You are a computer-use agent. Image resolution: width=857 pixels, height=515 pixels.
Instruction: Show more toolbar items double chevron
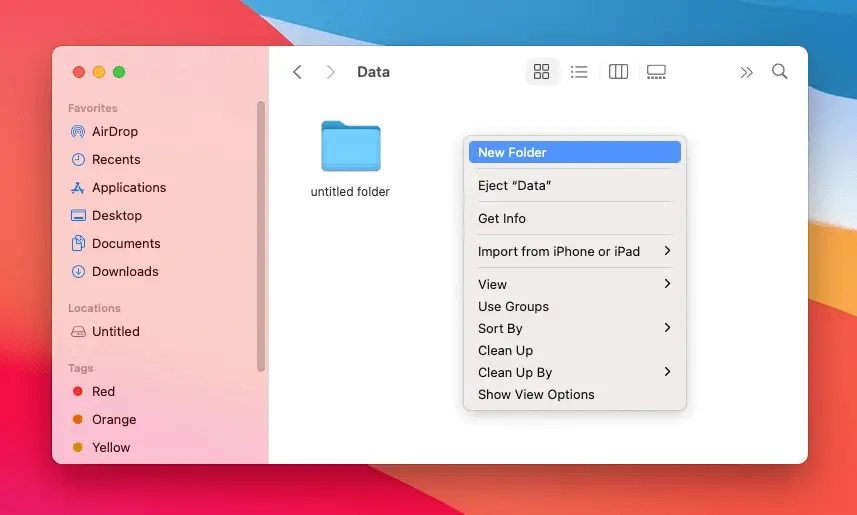pyautogui.click(x=747, y=72)
